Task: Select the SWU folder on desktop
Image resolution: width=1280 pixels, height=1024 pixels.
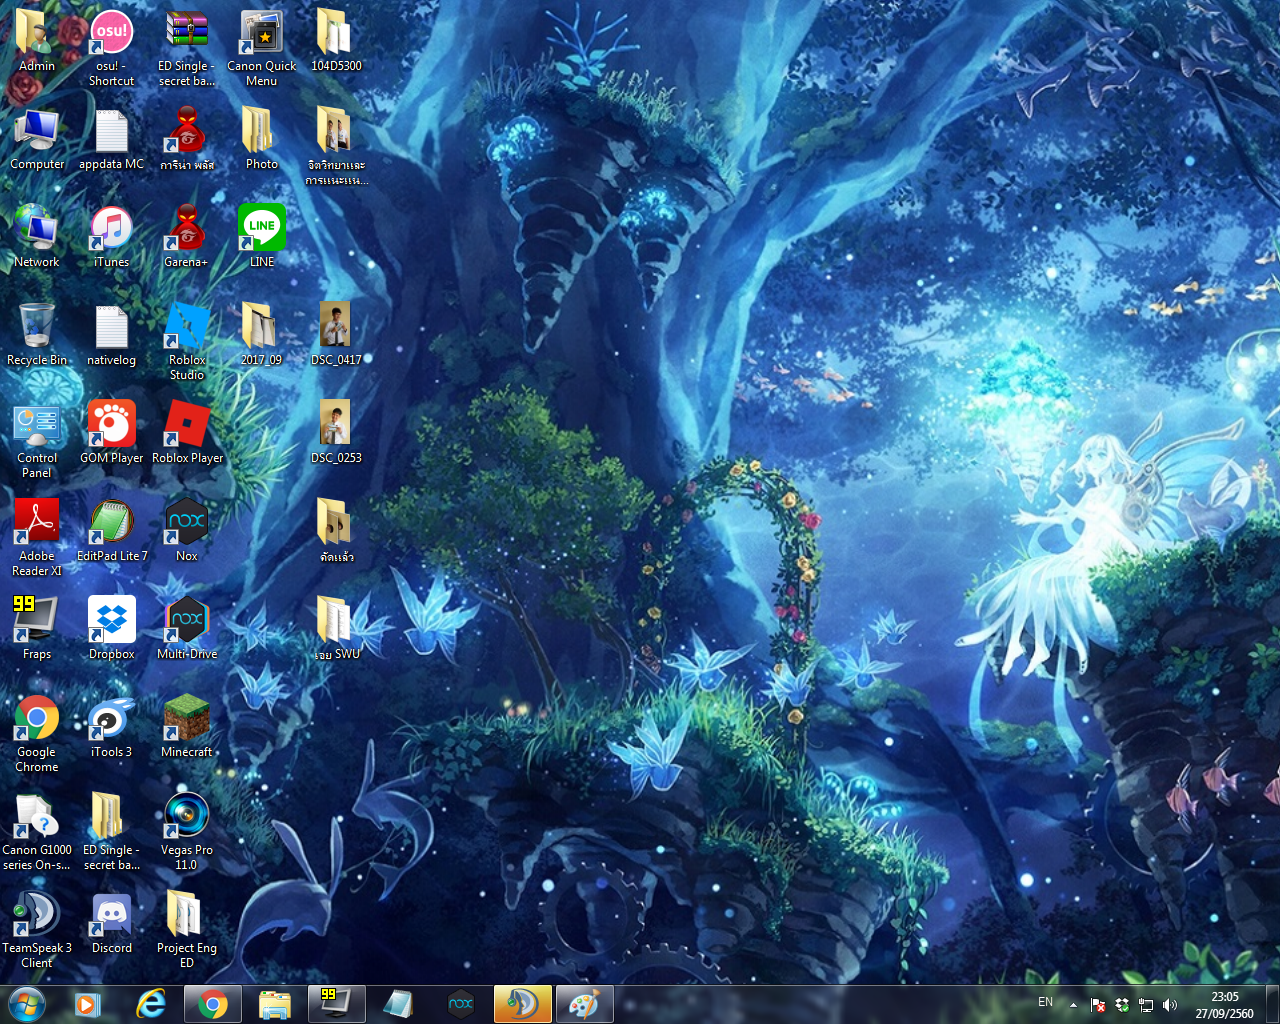Action: (336, 628)
